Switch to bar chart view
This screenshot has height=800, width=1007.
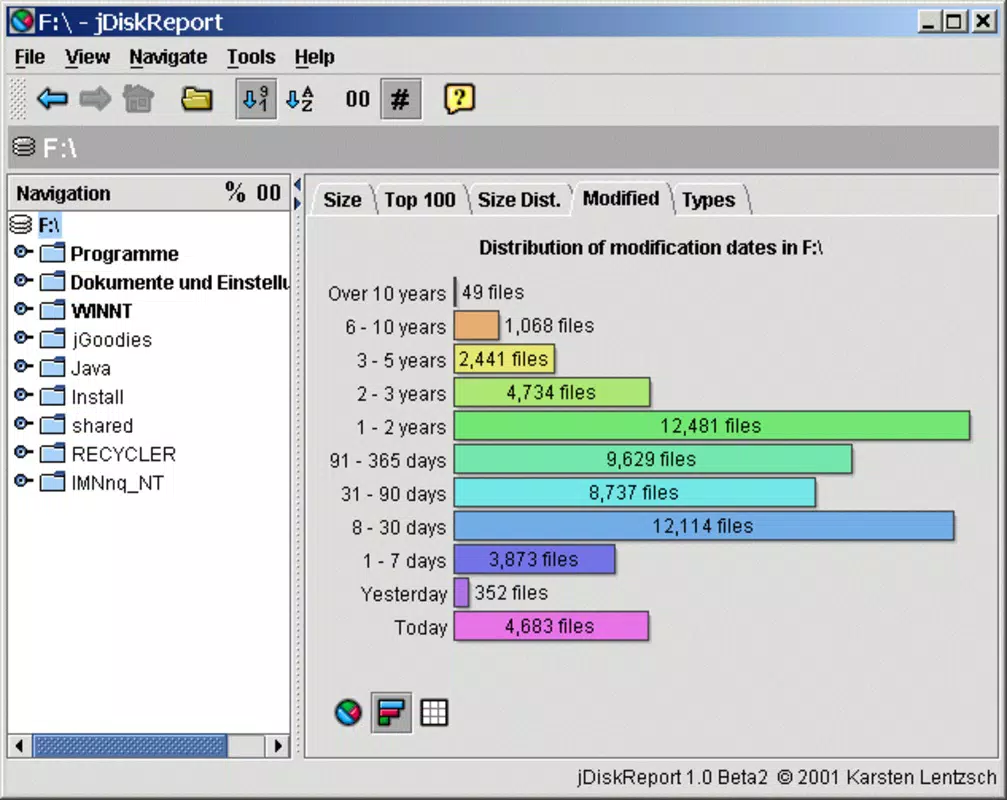pyautogui.click(x=391, y=713)
